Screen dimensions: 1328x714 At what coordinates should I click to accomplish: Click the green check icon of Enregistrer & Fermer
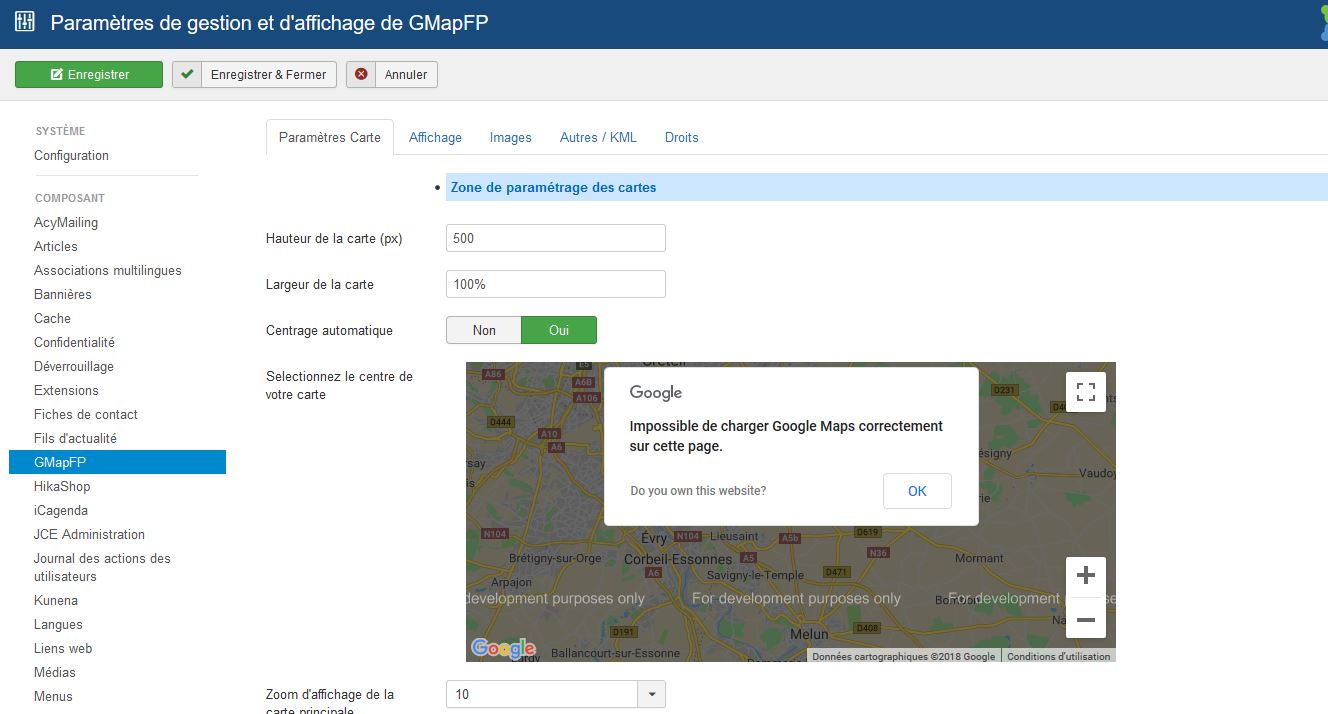coord(187,74)
